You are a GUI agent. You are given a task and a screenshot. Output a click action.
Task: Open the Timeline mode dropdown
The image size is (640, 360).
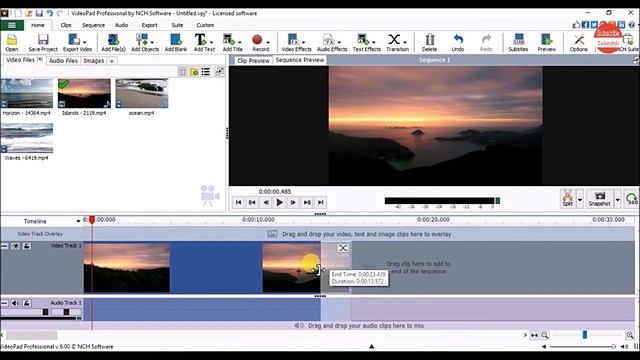[78, 221]
